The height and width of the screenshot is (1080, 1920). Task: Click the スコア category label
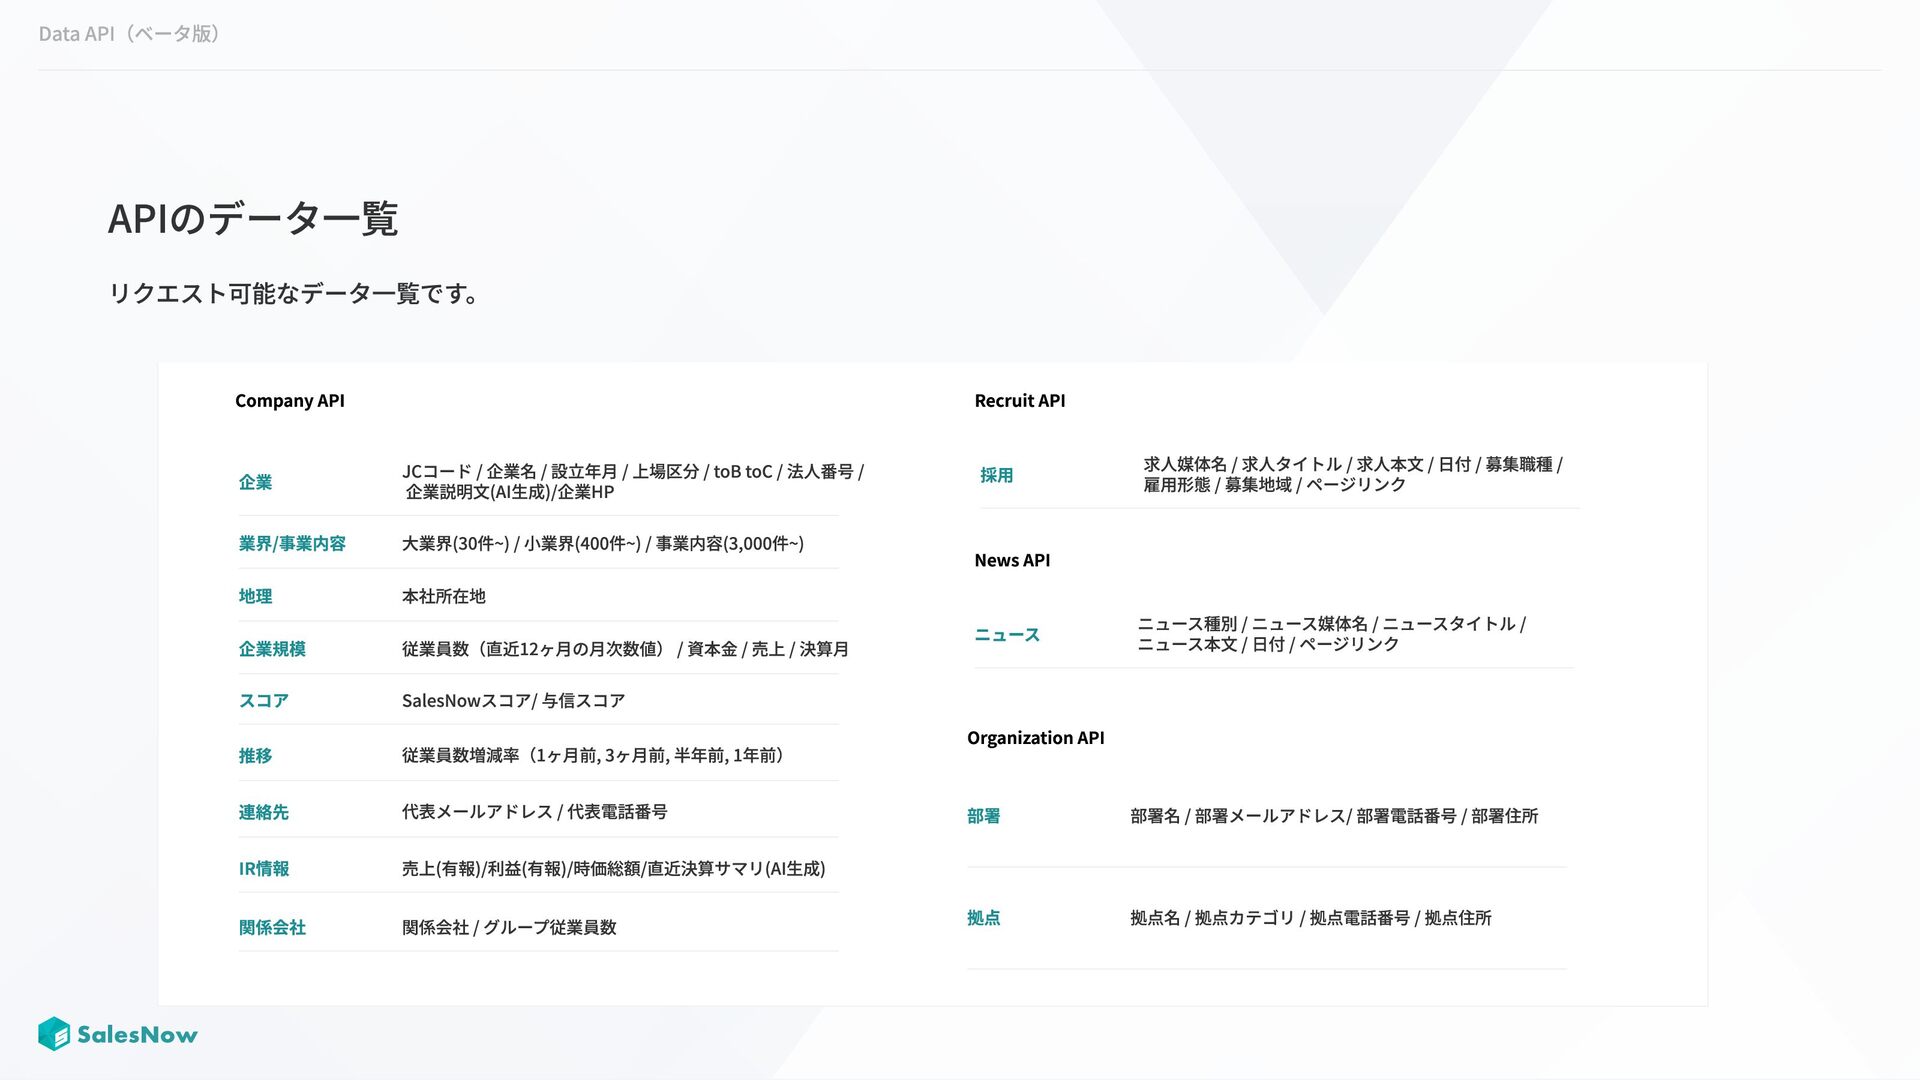(x=263, y=701)
